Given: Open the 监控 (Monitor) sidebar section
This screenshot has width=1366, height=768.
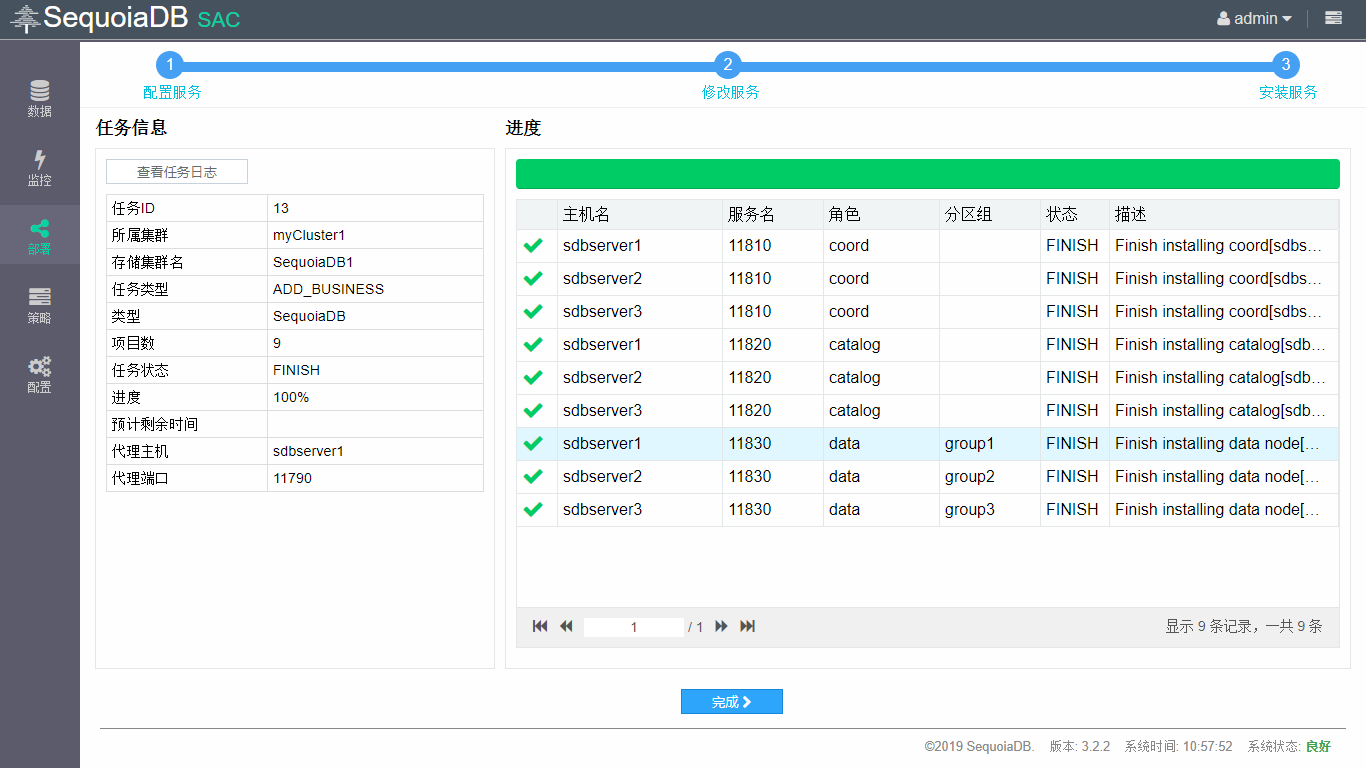Looking at the screenshot, I should tap(39, 167).
